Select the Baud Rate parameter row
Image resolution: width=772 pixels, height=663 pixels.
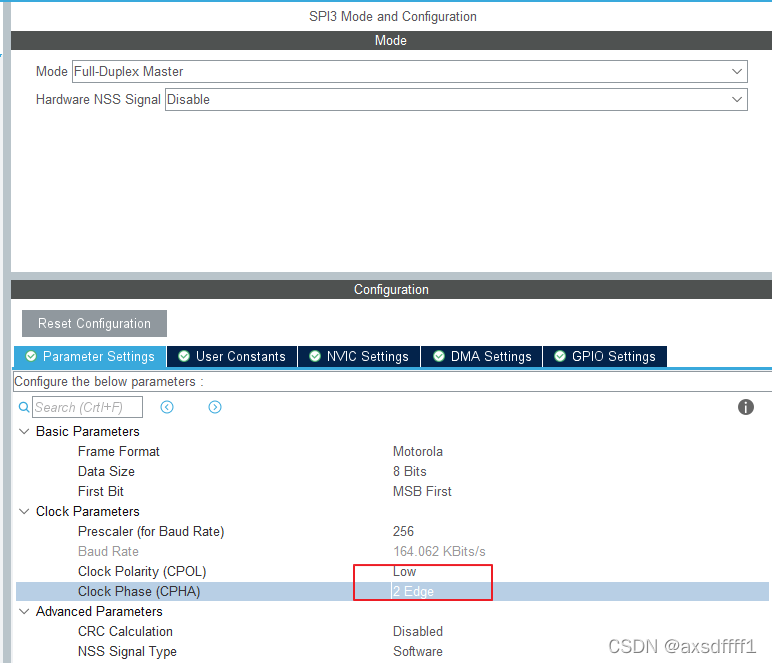392,551
